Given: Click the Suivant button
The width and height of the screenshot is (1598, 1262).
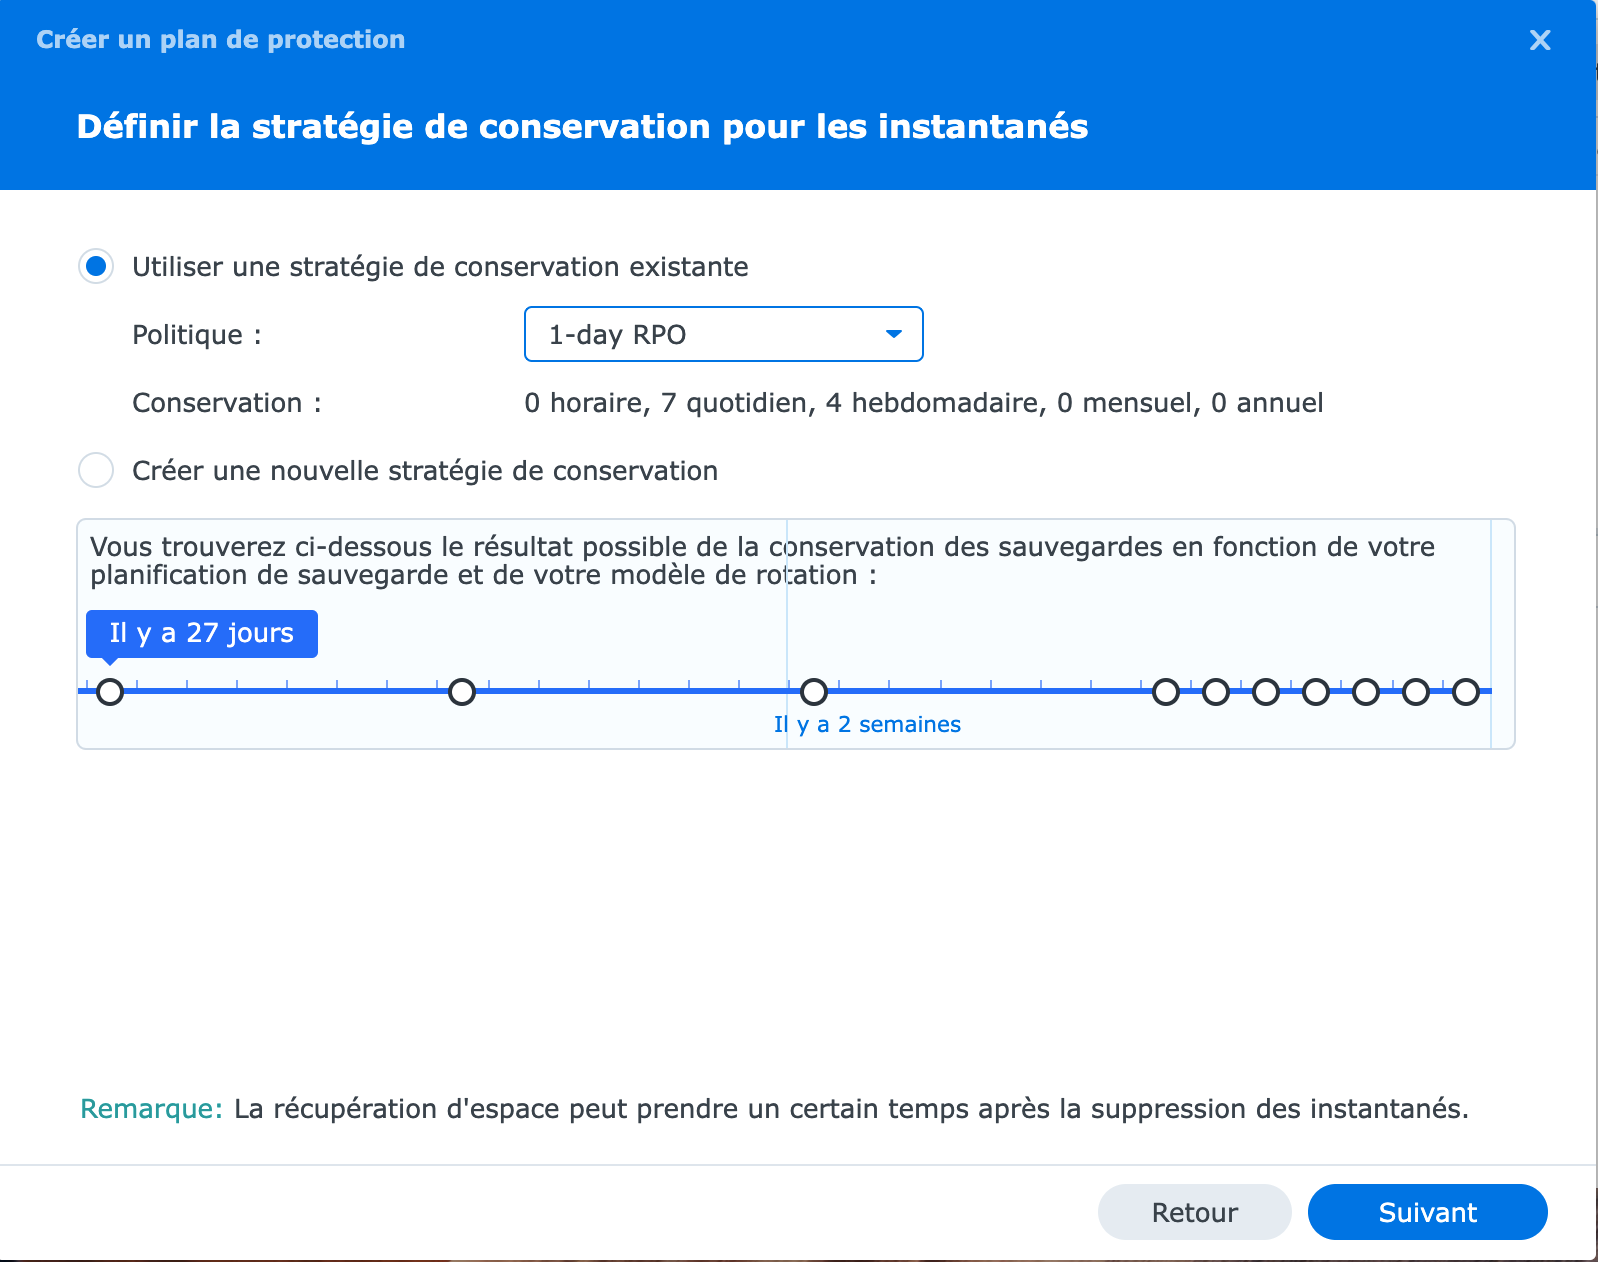Looking at the screenshot, I should click(1427, 1212).
